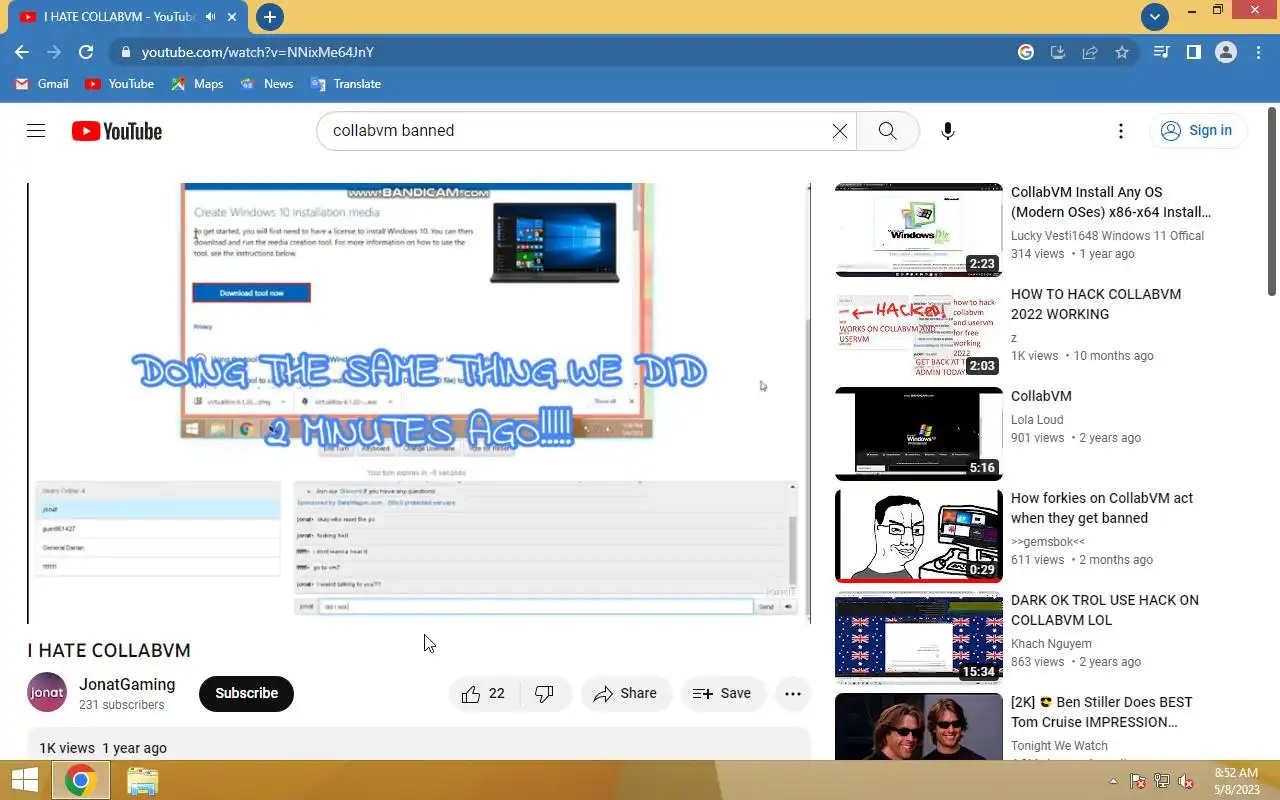1280x800 pixels.
Task: Open the volume icon in system tray
Action: click(1186, 781)
